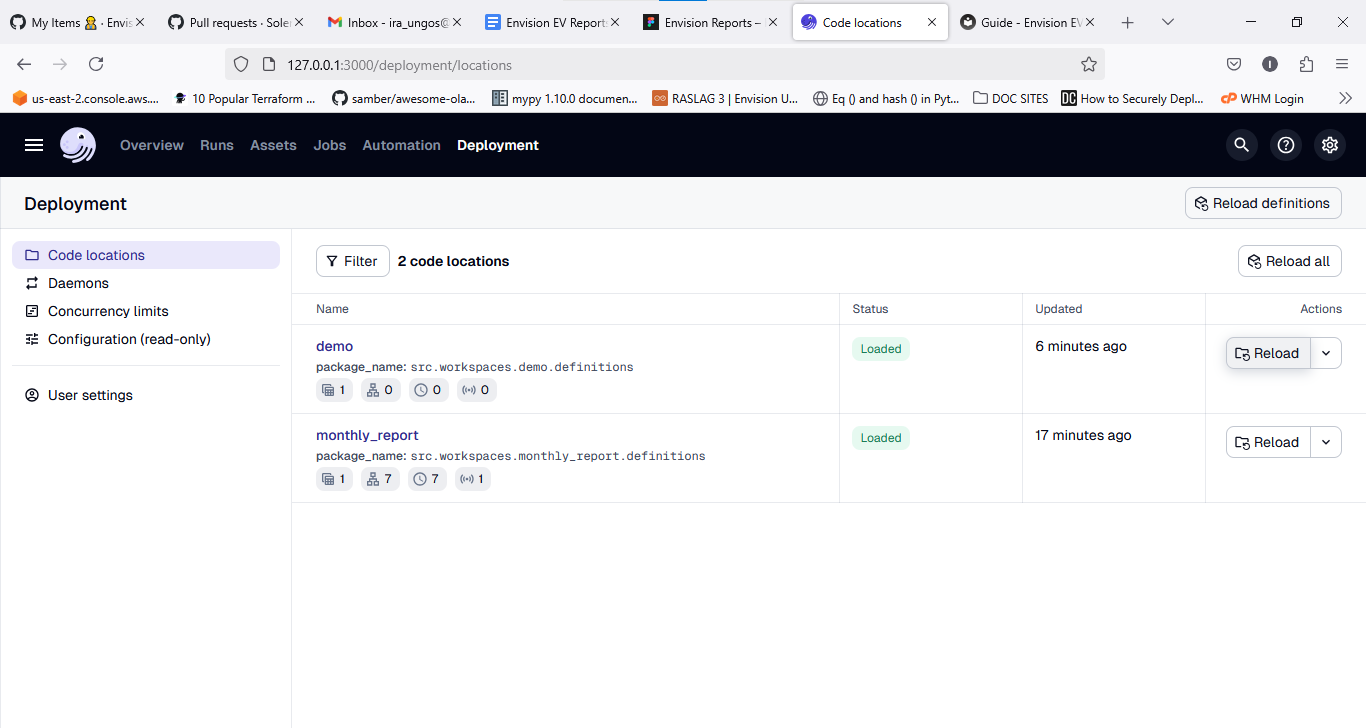Click monthly_report jobs count badge

coord(380,479)
